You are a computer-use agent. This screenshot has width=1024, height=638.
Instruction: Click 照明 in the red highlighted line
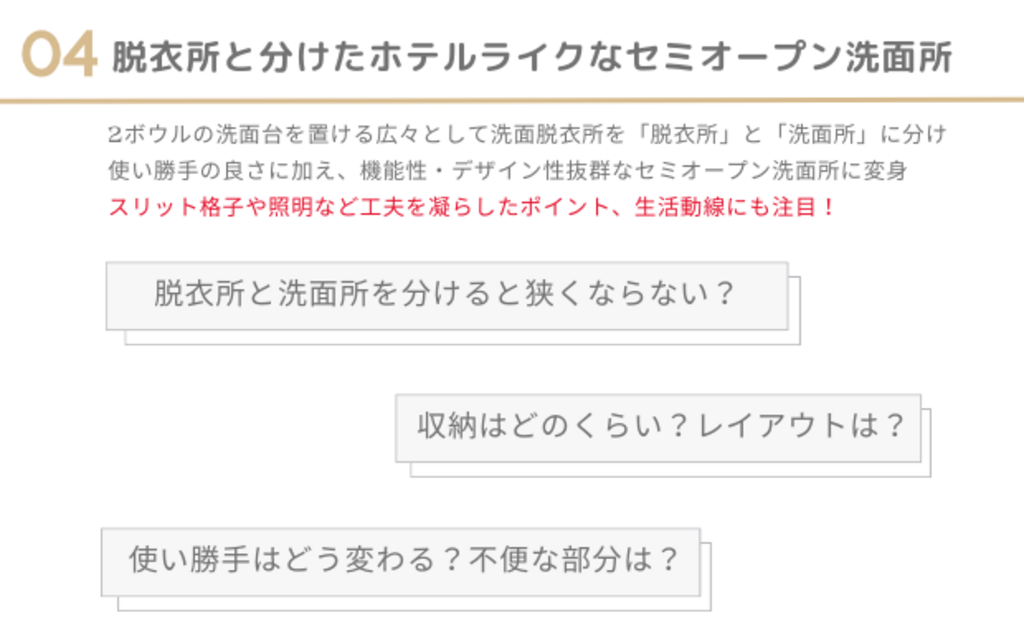click(x=288, y=208)
